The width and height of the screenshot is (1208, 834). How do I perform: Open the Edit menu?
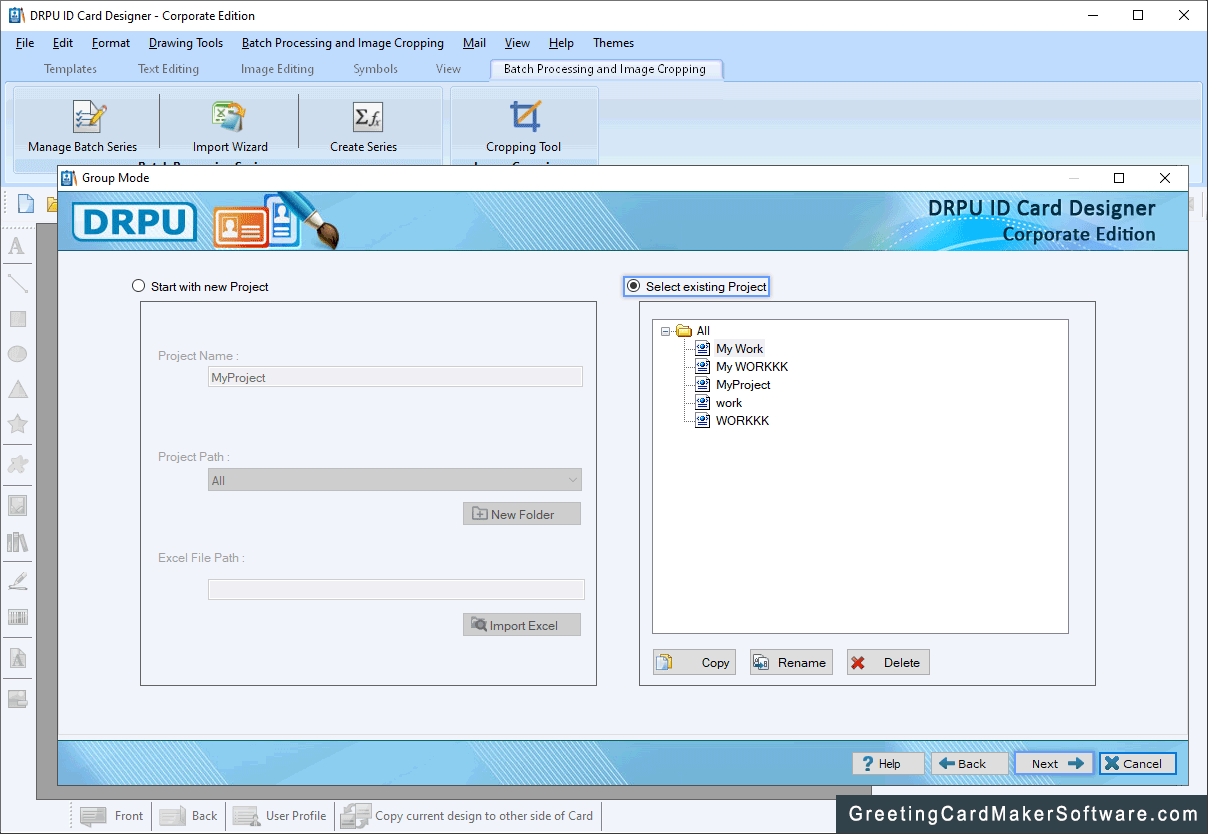coord(63,43)
